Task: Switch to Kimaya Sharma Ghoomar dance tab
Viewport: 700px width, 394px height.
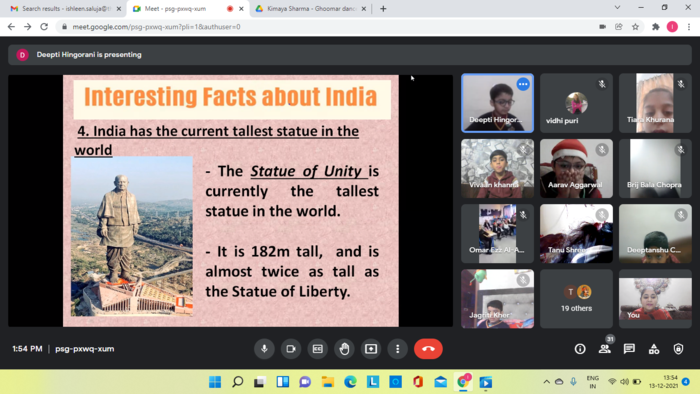Action: click(311, 8)
